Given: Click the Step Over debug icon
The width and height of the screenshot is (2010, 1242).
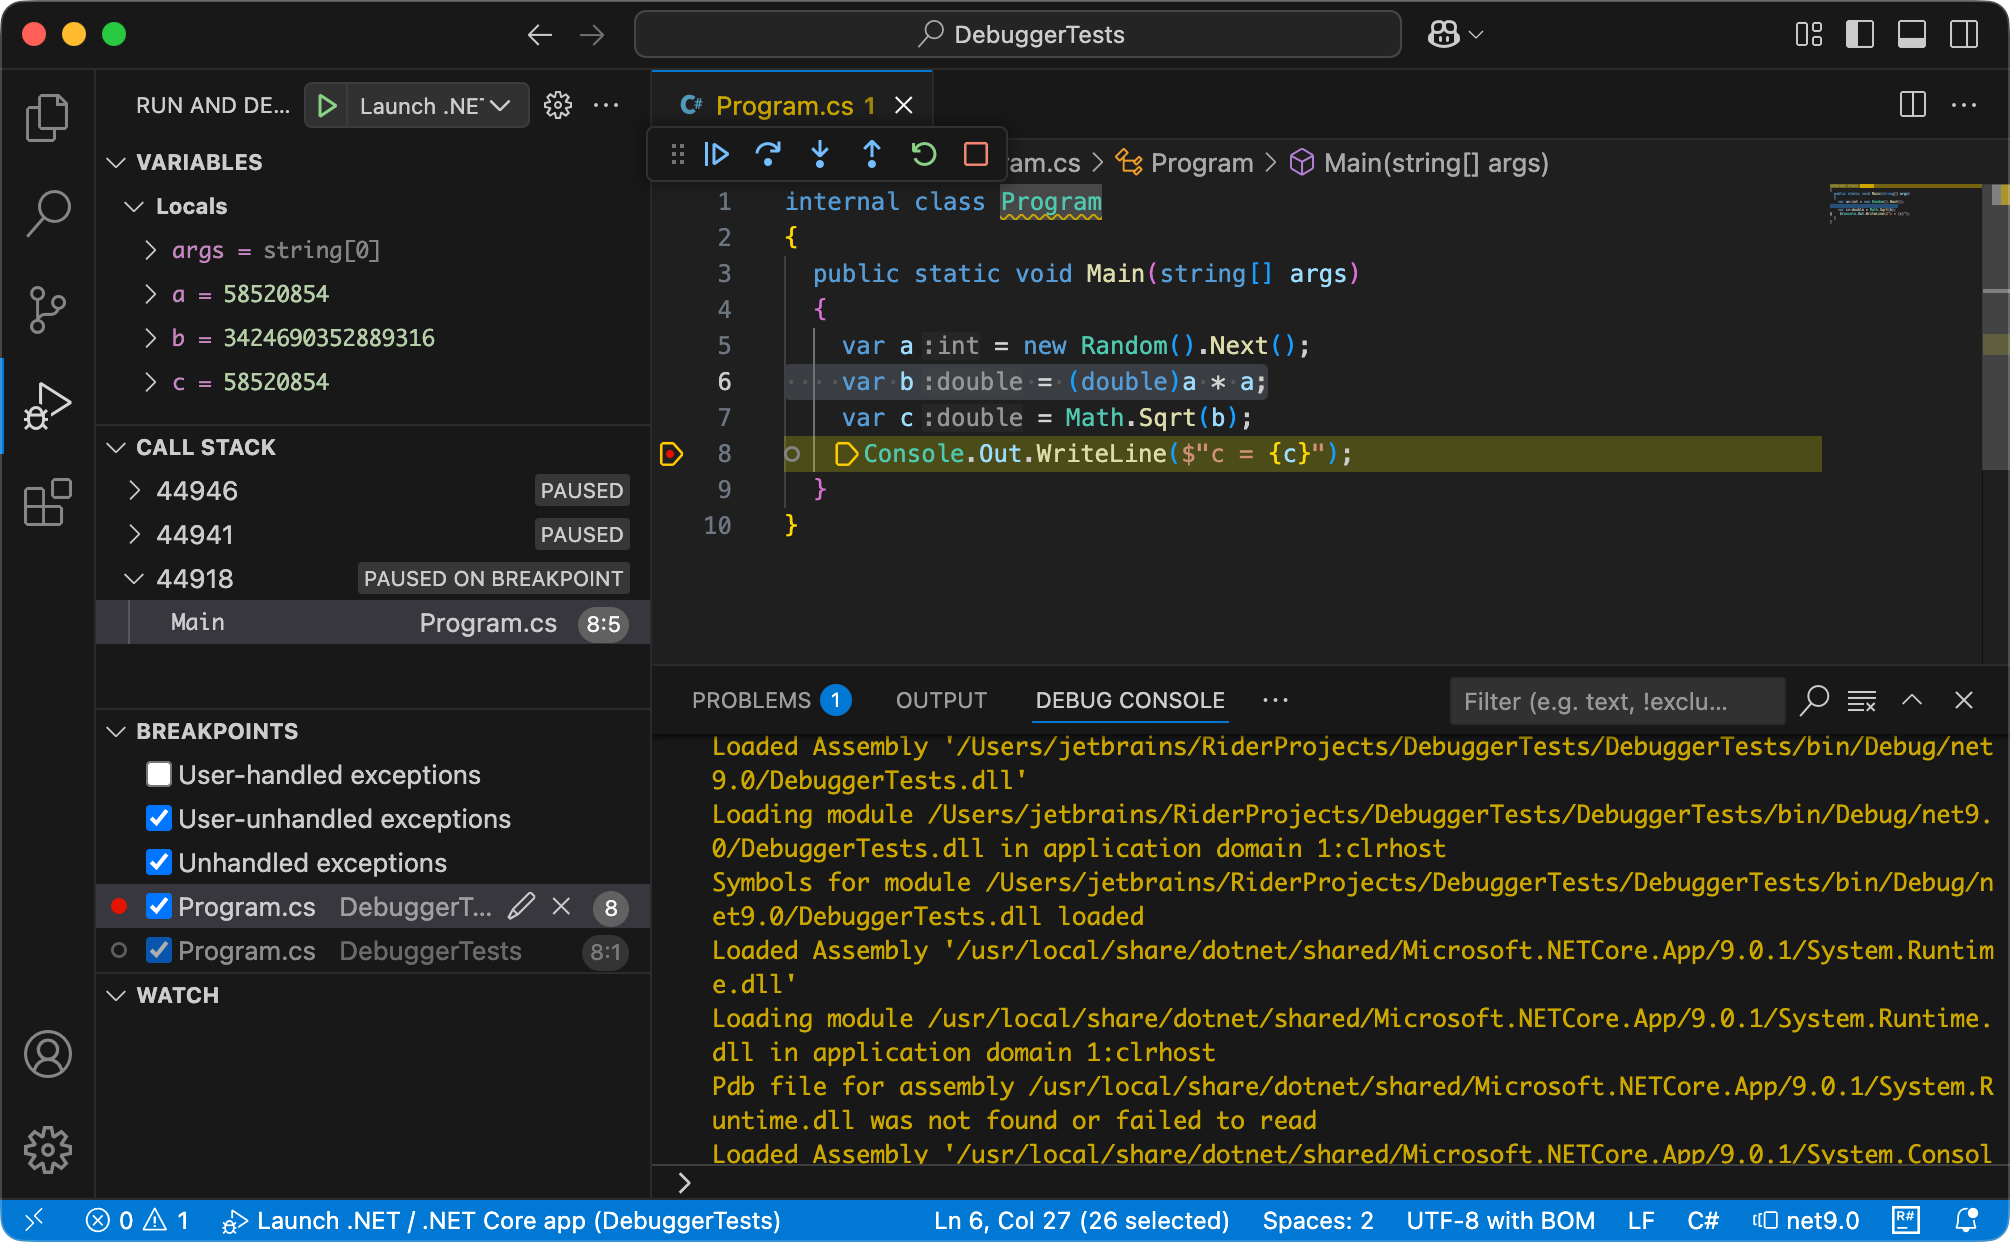Looking at the screenshot, I should point(768,154).
